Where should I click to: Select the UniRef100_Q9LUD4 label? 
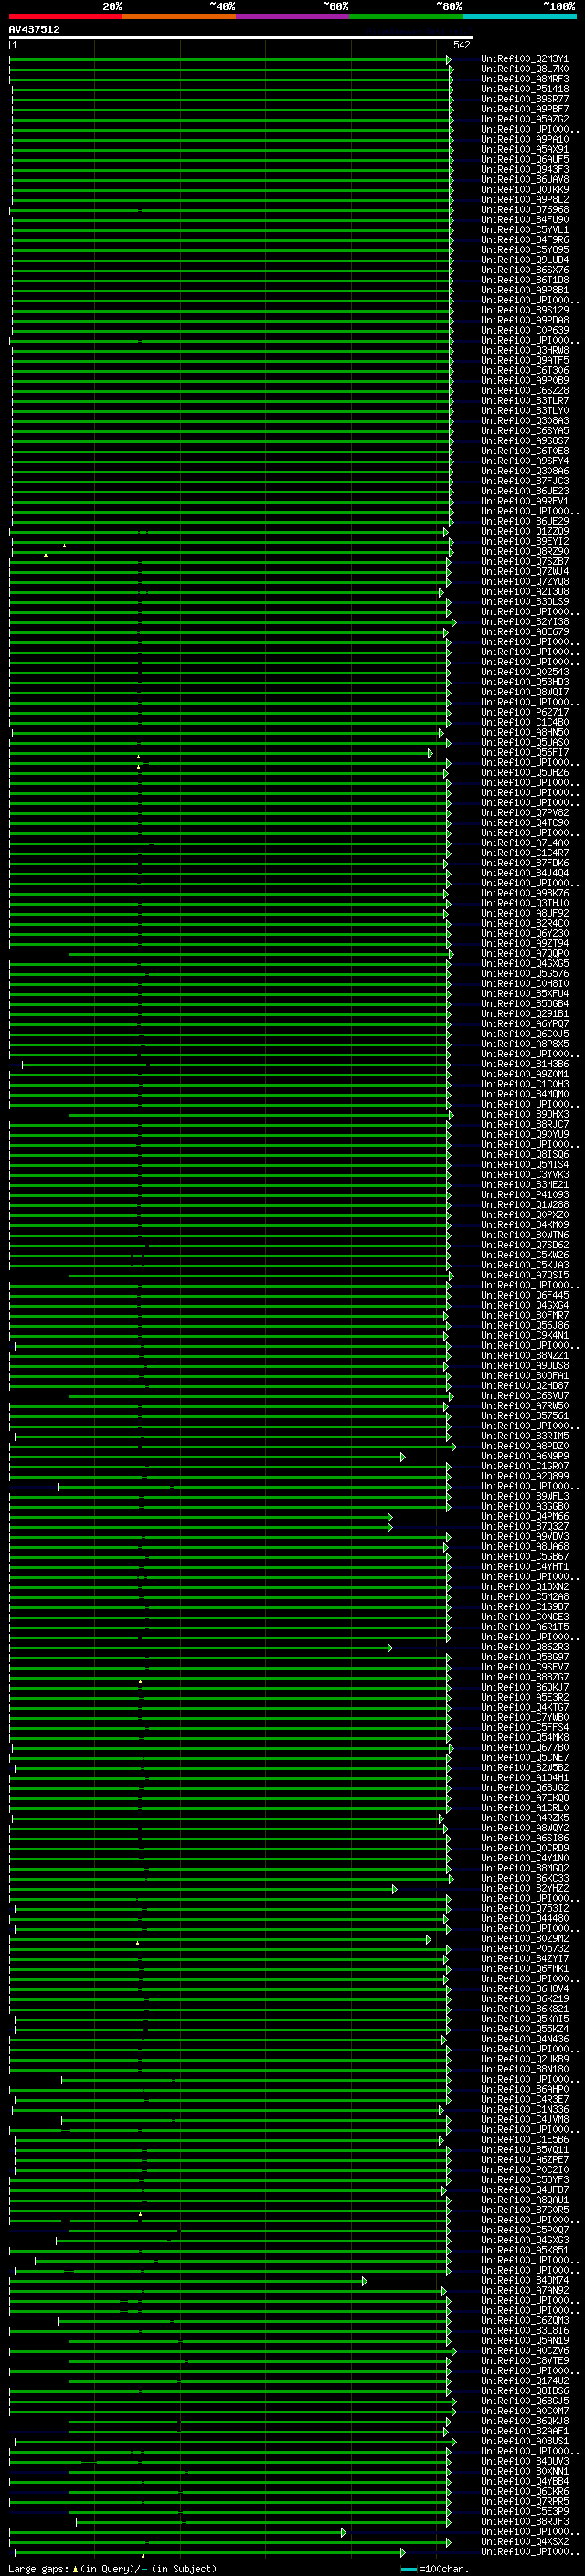525,260
